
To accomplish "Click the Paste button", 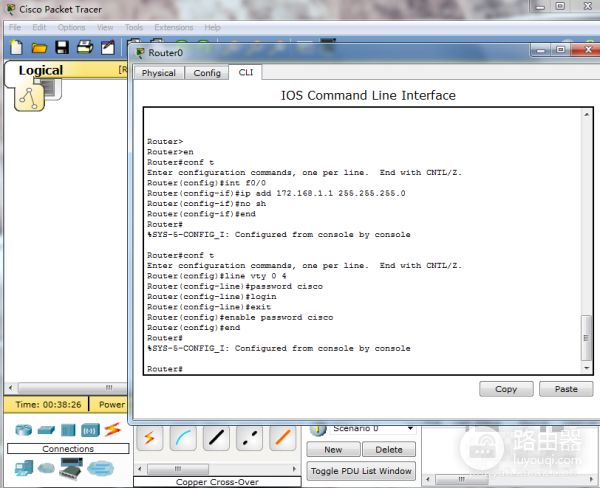I will (x=565, y=389).
